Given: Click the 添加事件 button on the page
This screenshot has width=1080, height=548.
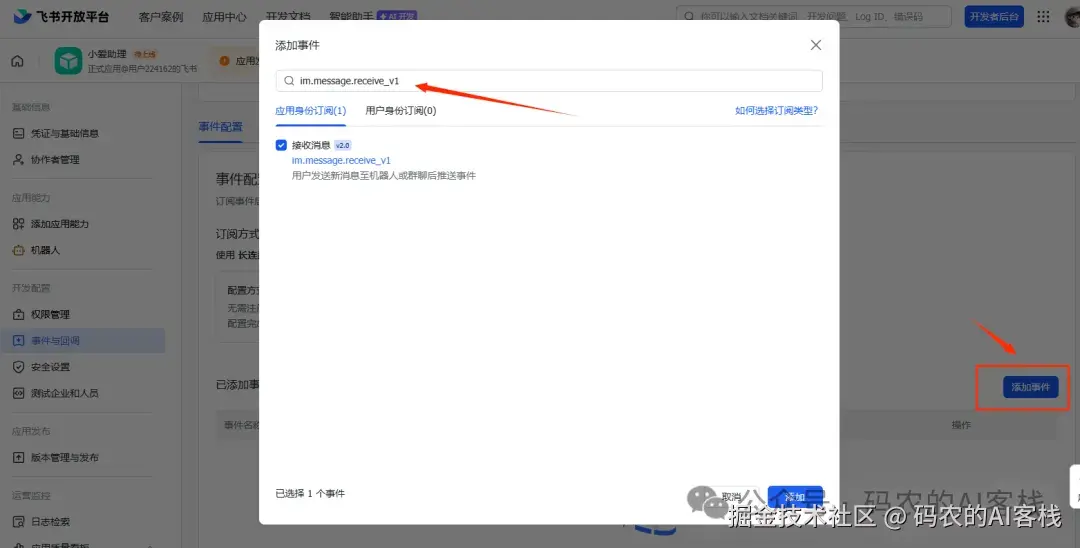Looking at the screenshot, I should tap(1030, 387).
